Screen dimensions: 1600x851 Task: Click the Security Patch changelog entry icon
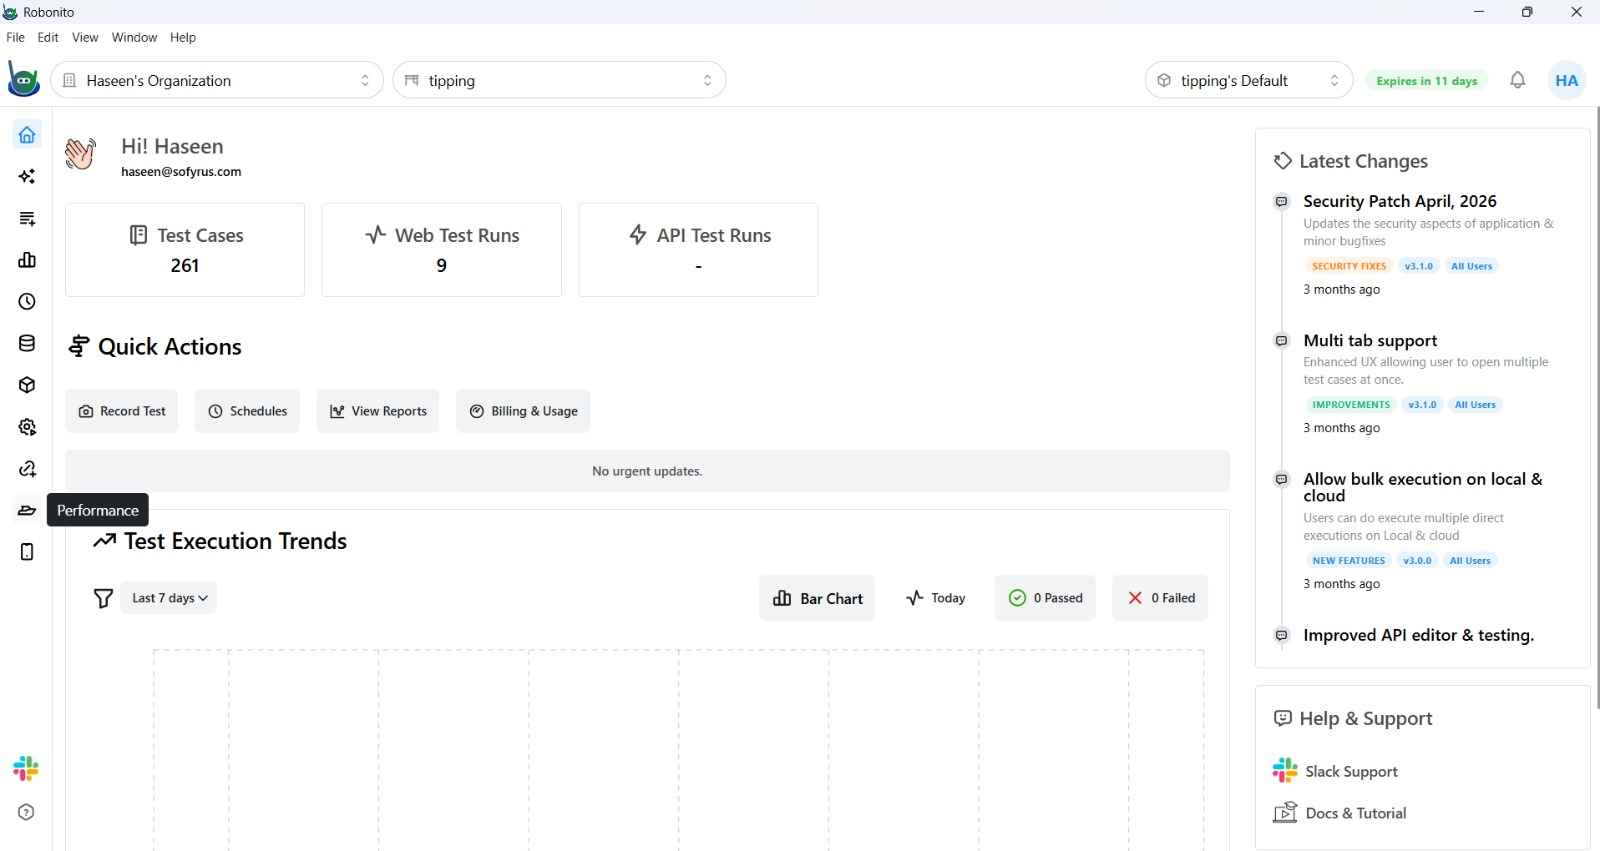coord(1282,202)
